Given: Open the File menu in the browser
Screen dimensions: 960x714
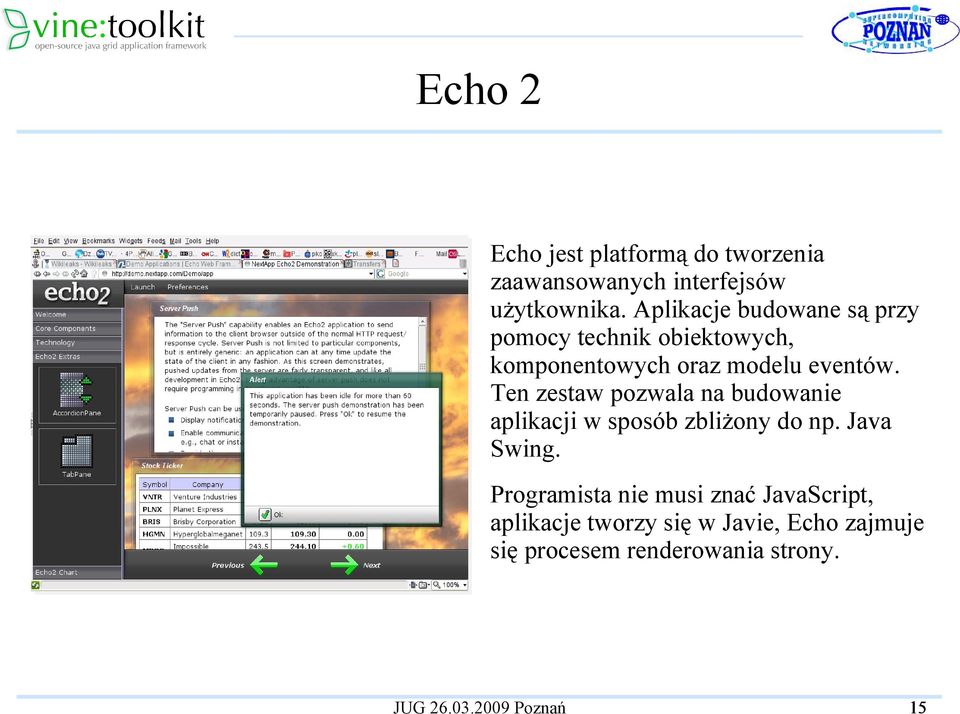Looking at the screenshot, I should (x=39, y=241).
